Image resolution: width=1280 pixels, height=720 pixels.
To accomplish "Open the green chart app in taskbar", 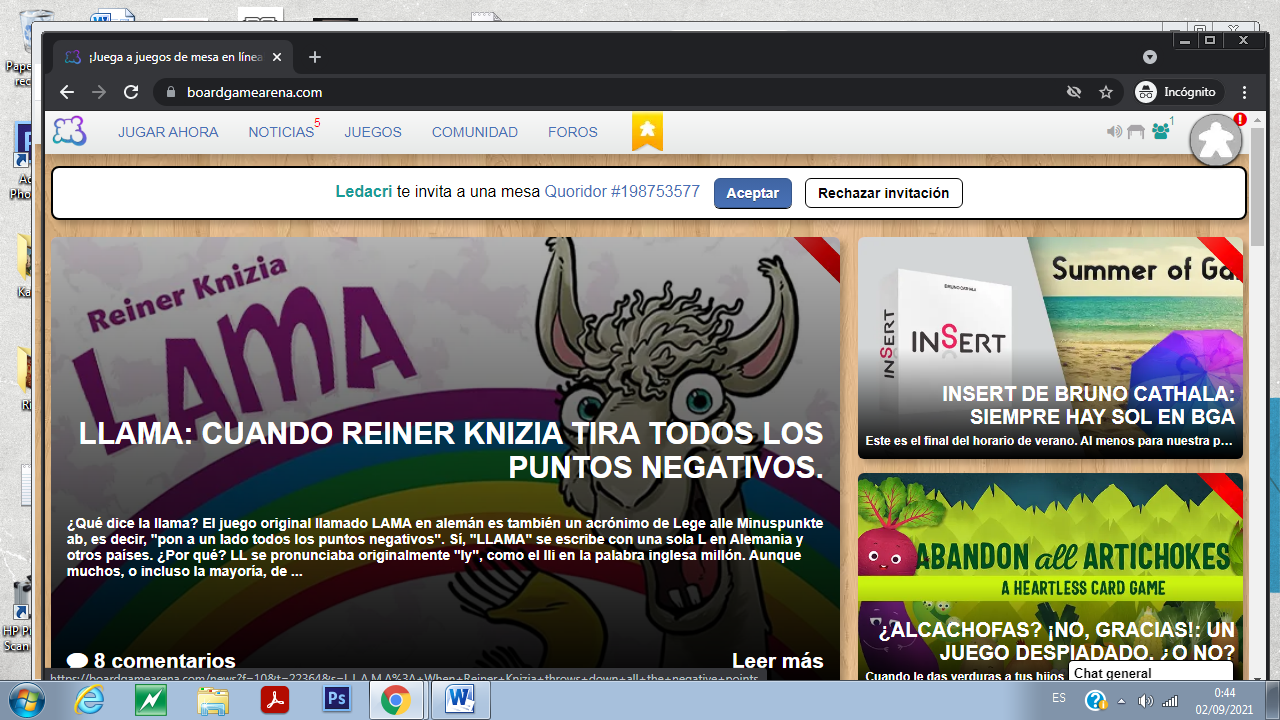I will [x=151, y=700].
